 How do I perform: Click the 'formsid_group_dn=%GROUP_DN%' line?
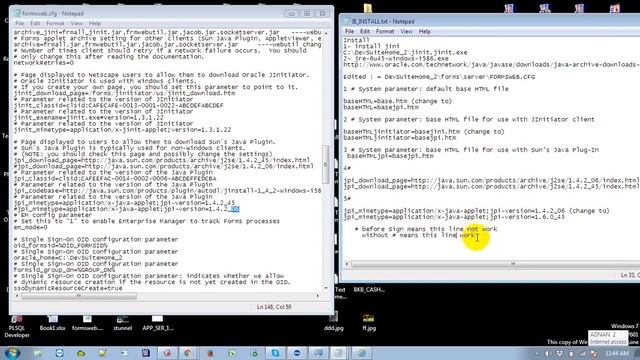pos(64,270)
